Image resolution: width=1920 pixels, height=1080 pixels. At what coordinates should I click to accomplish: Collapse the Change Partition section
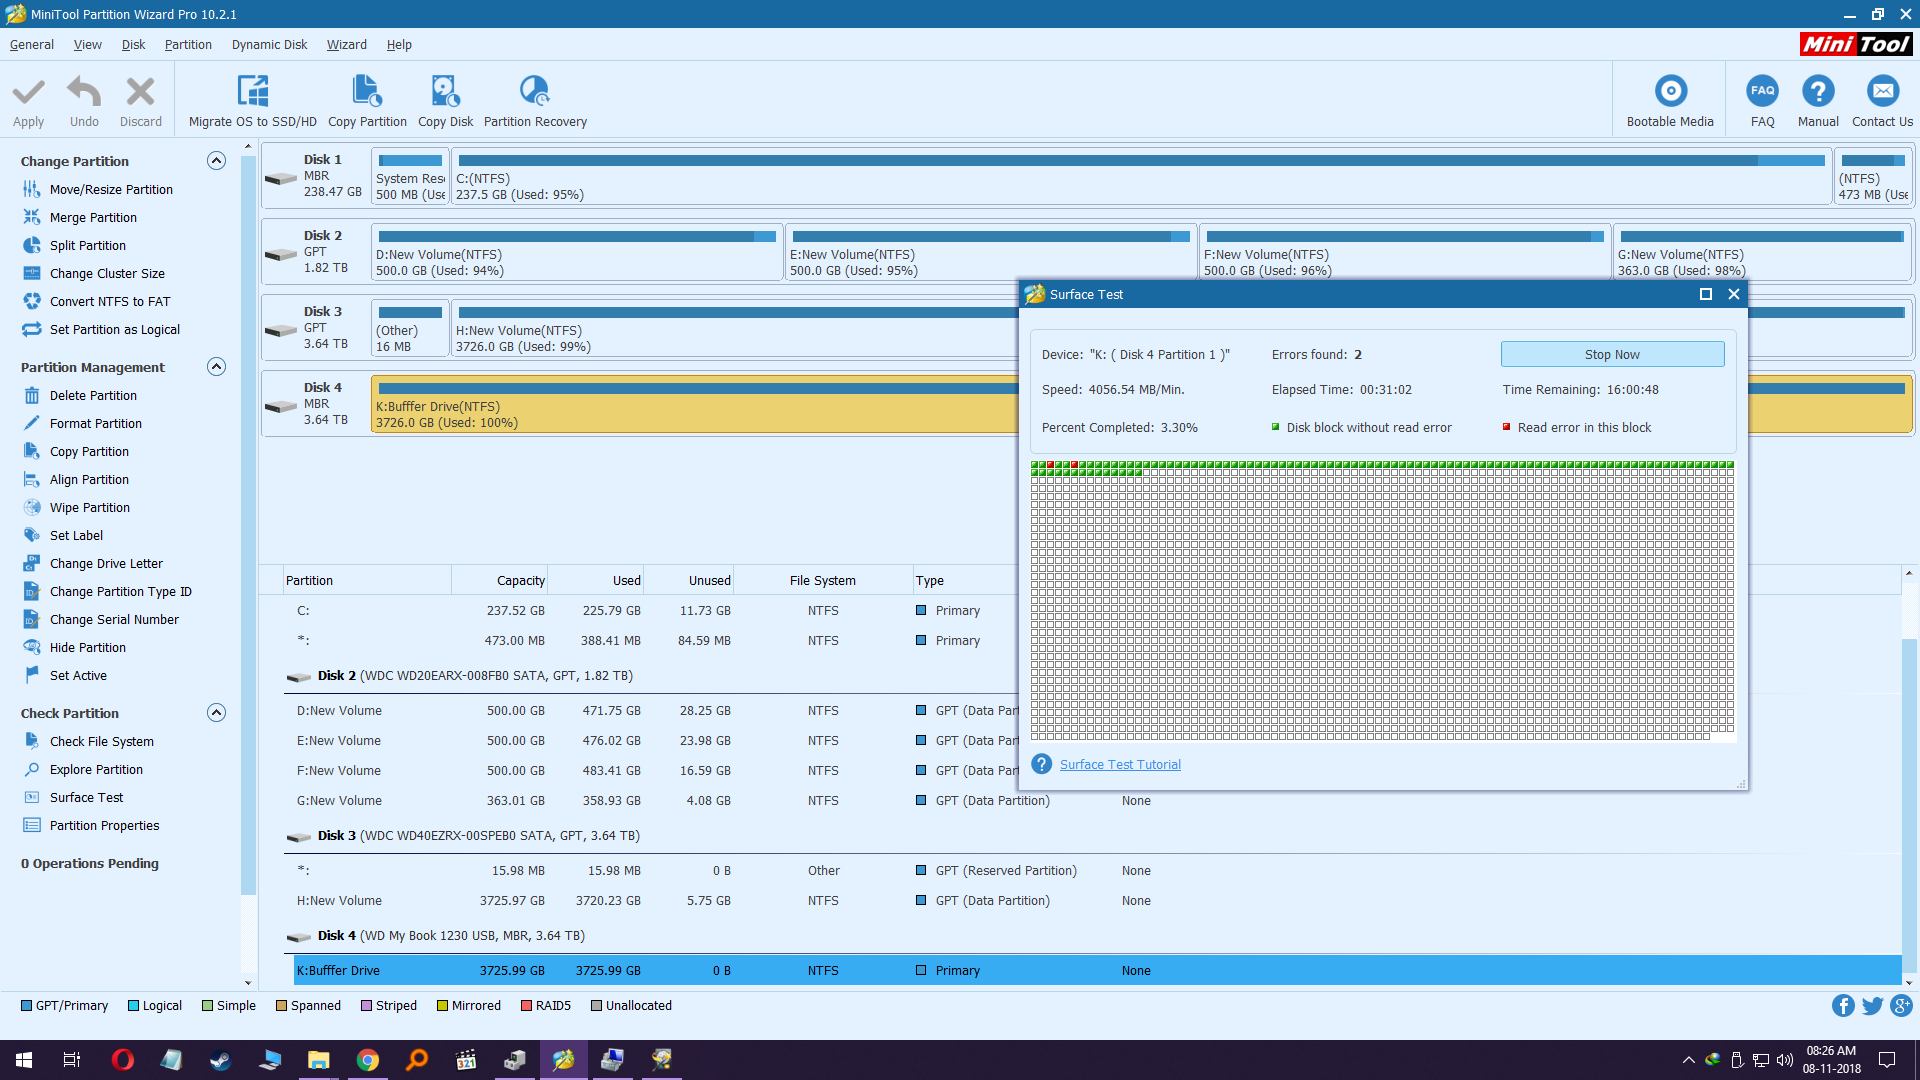coord(216,160)
